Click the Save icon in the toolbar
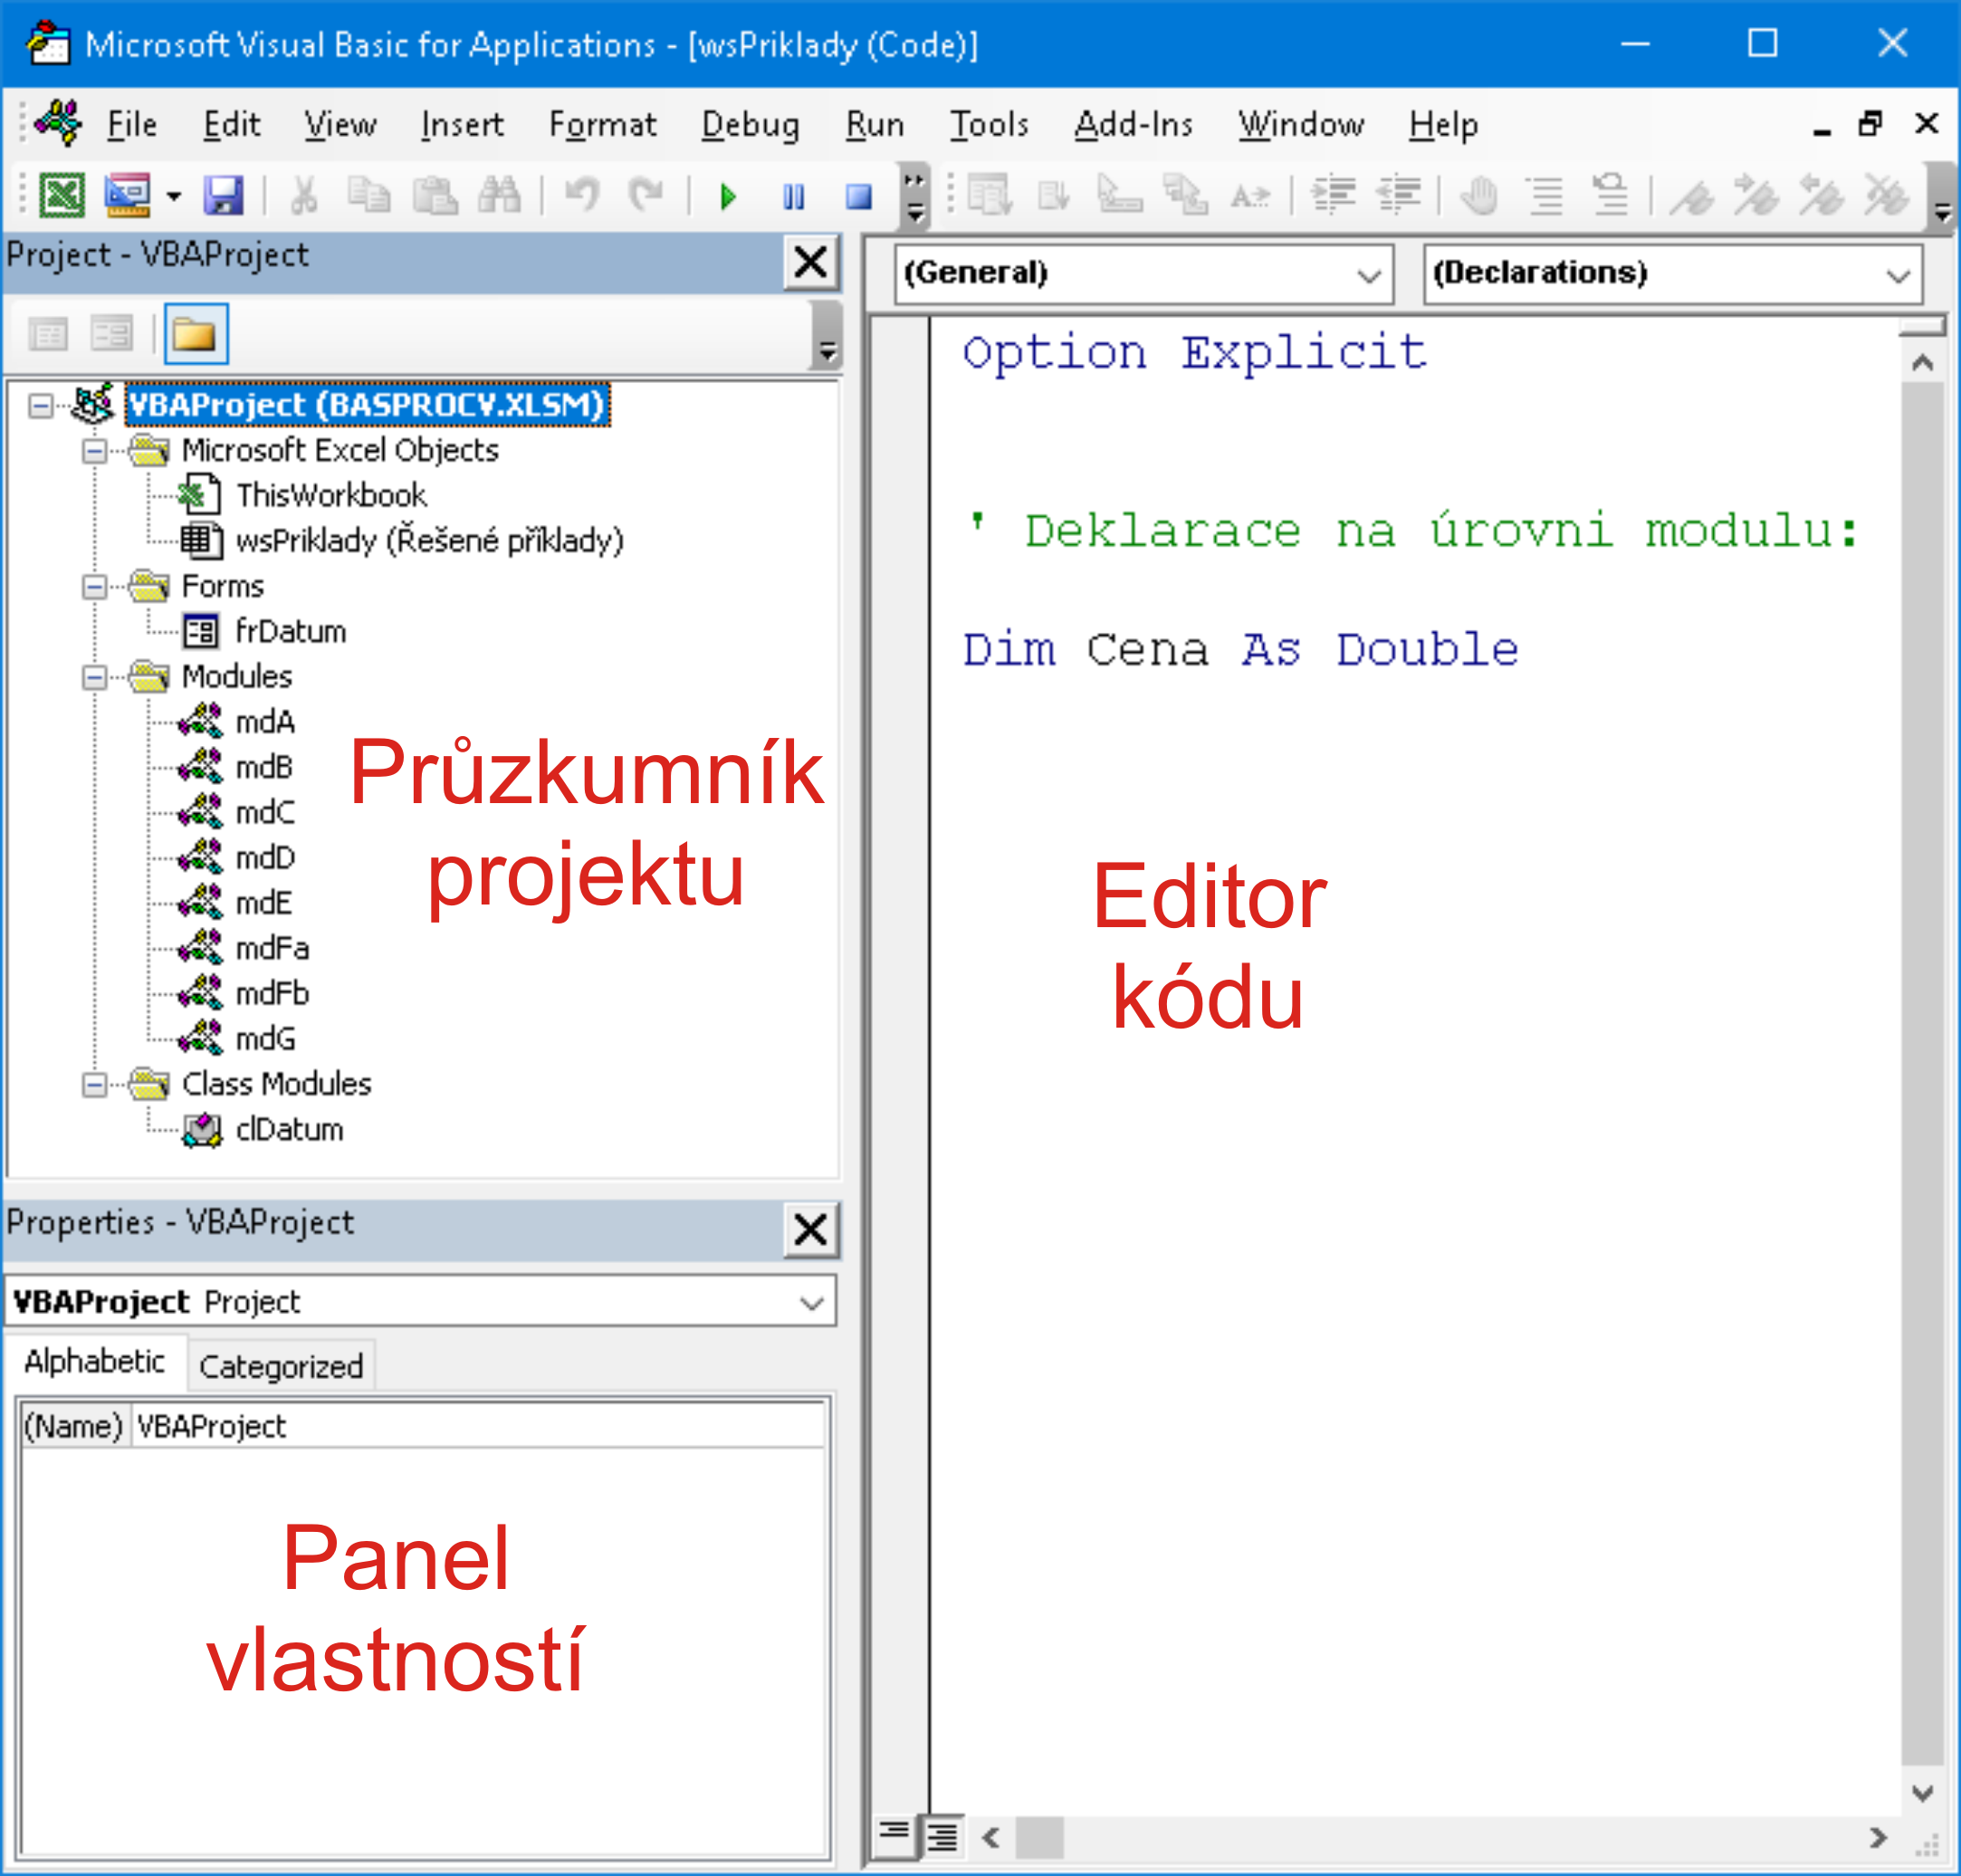 [x=223, y=194]
